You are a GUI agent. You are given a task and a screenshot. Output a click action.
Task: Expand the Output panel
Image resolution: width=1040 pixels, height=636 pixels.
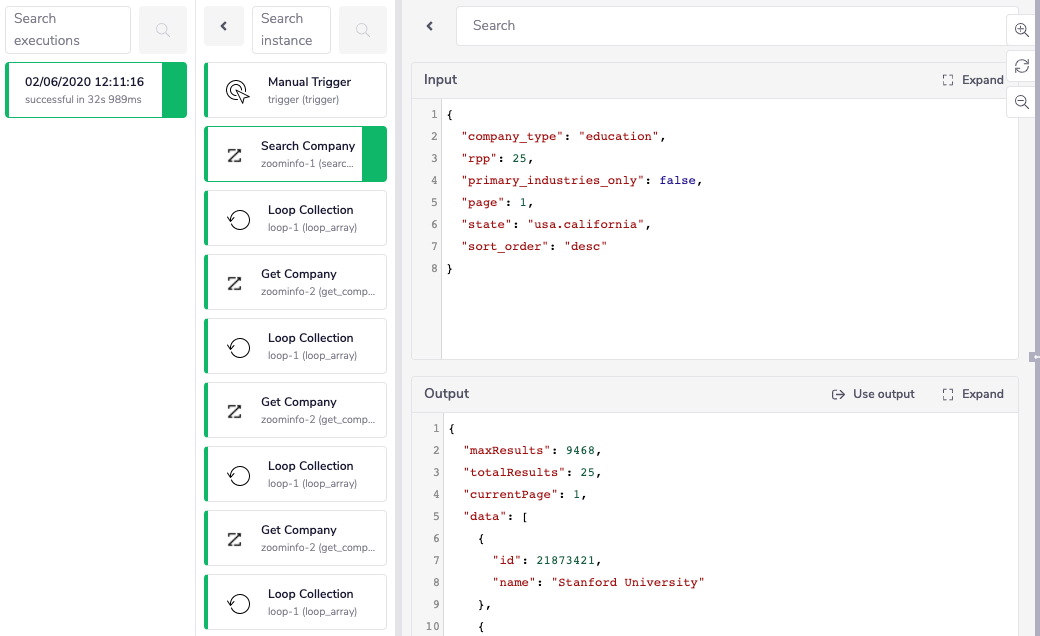[972, 394]
